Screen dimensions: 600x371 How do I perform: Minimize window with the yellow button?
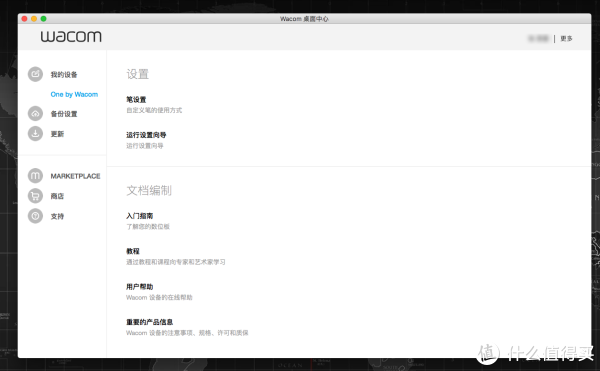(34, 19)
